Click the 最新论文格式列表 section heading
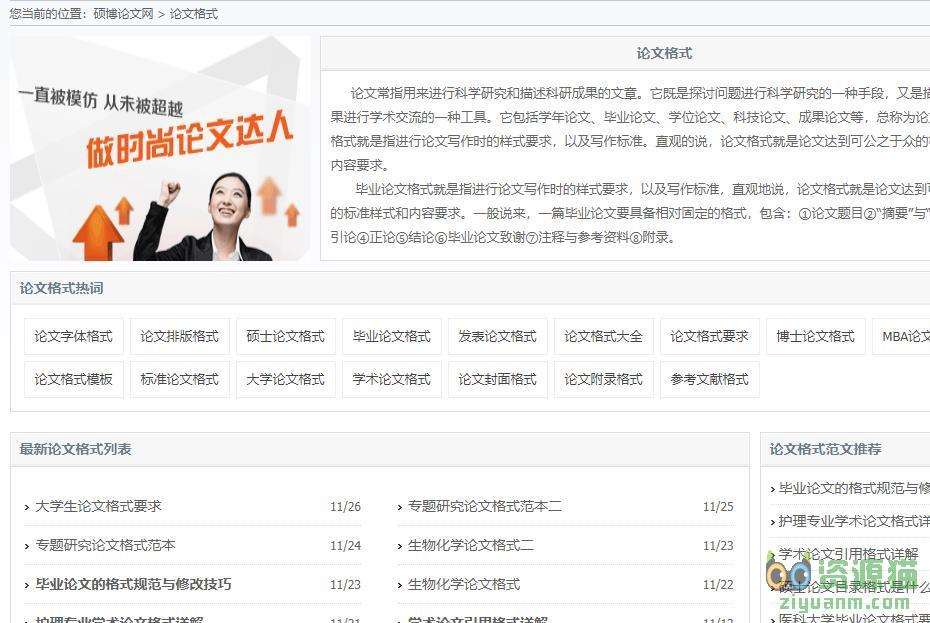The width and height of the screenshot is (930, 623). (x=75, y=449)
